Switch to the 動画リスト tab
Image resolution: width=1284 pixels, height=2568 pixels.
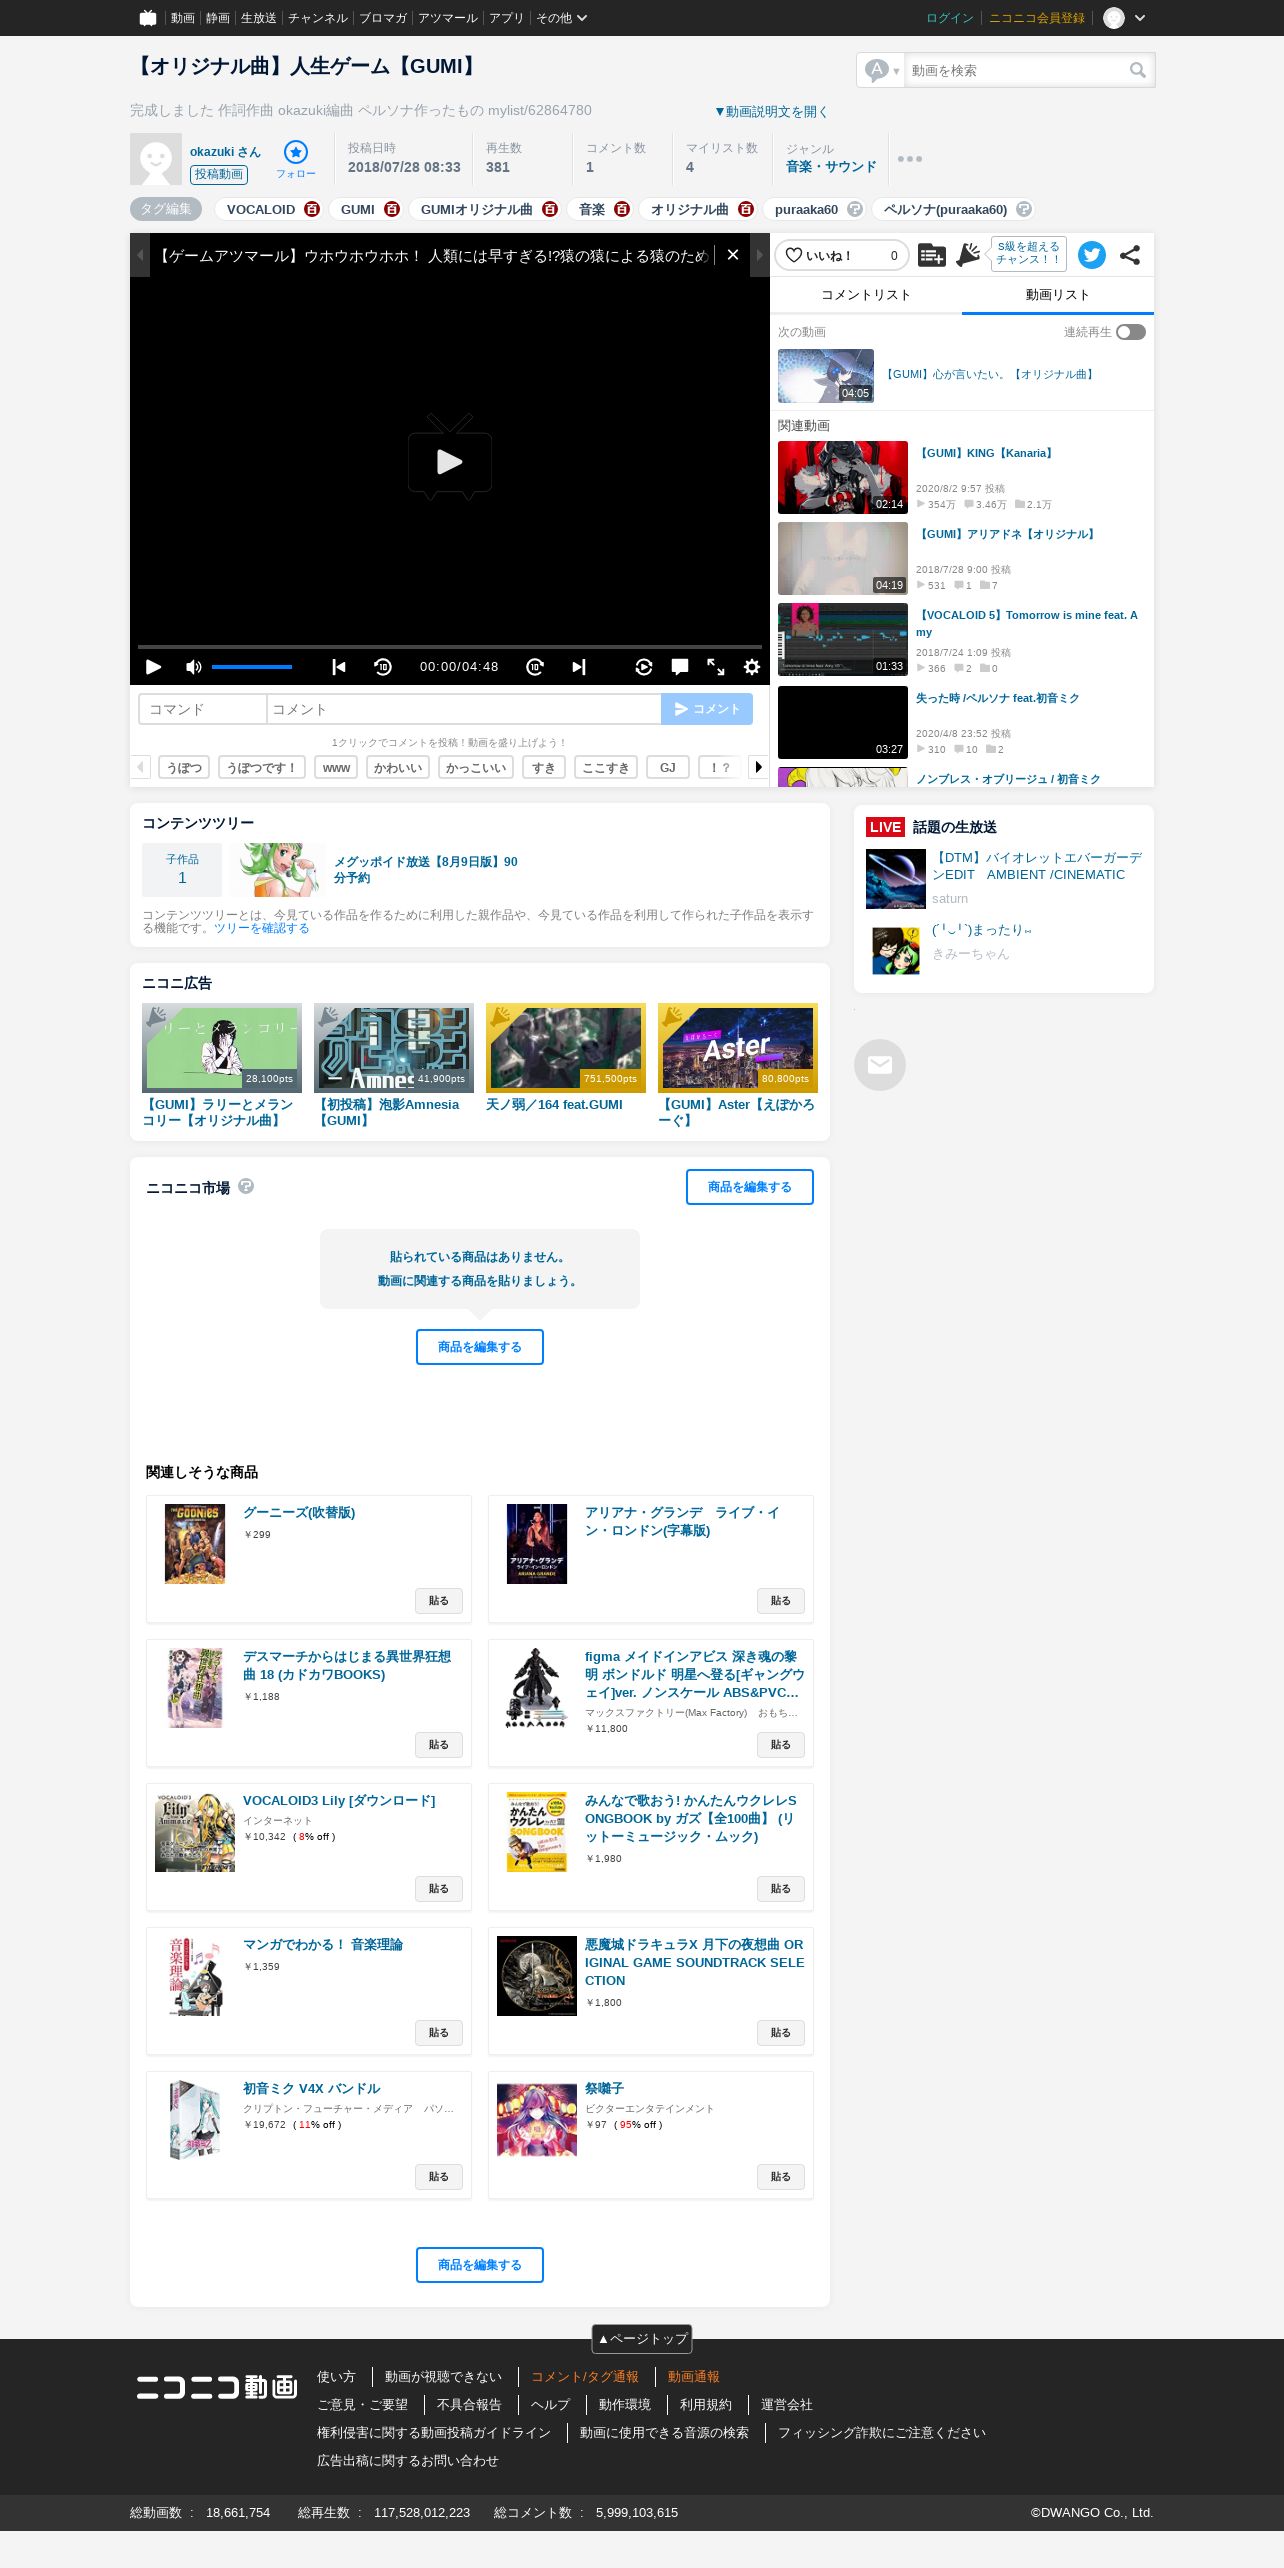(1058, 295)
